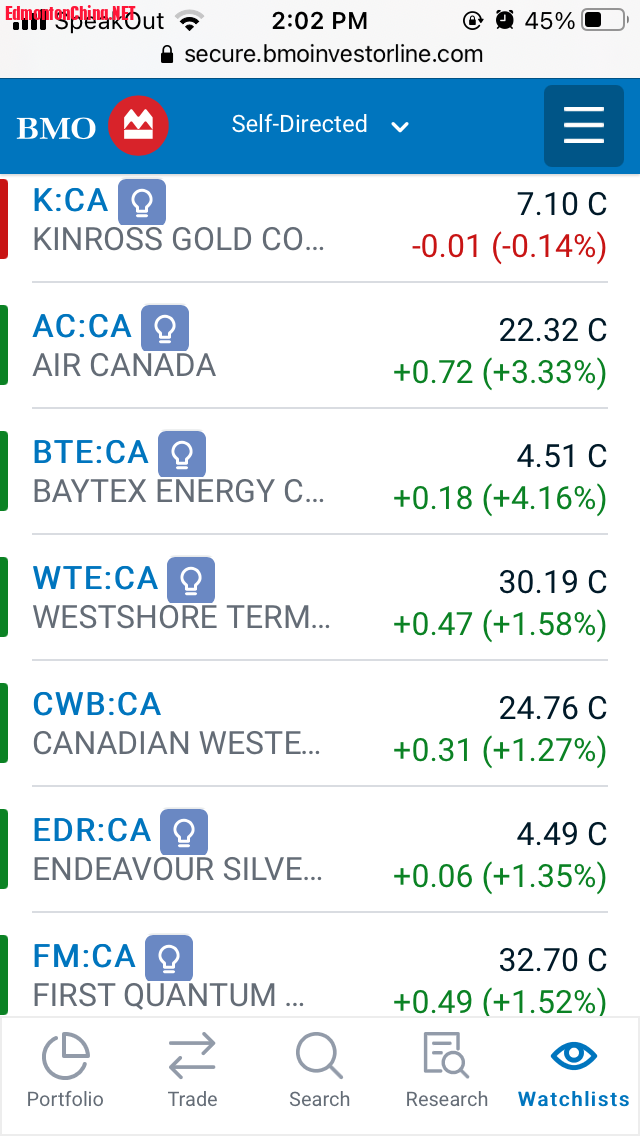This screenshot has width=640, height=1136.
Task: Tap lightbulb icon beside WTE:CA
Action: [191, 580]
